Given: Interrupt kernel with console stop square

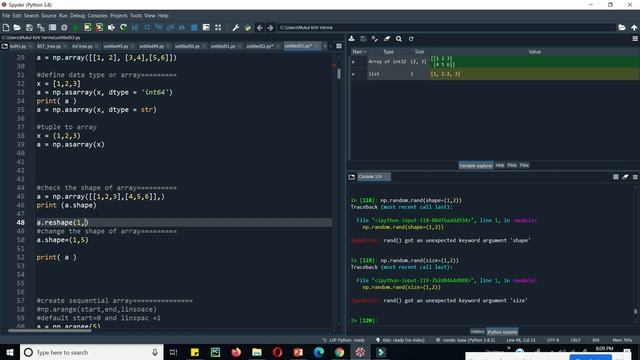Looking at the screenshot, I should click(616, 177).
